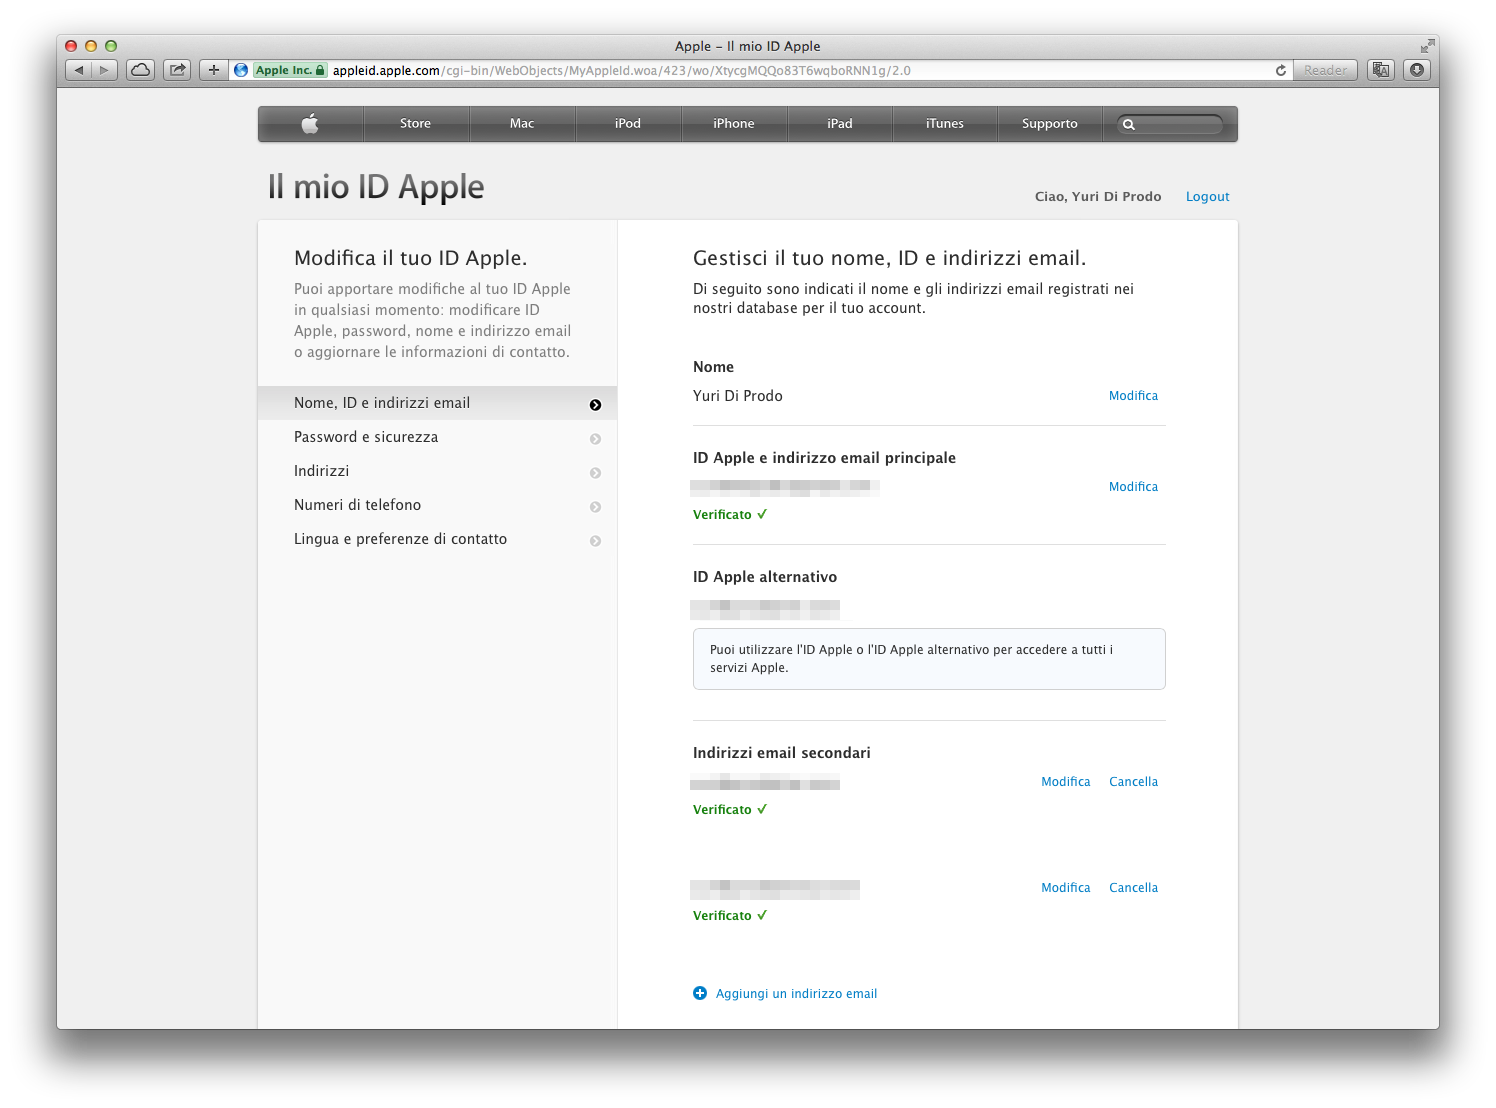Open the Indirizzi sidebar section
This screenshot has width=1496, height=1108.
tap(321, 471)
